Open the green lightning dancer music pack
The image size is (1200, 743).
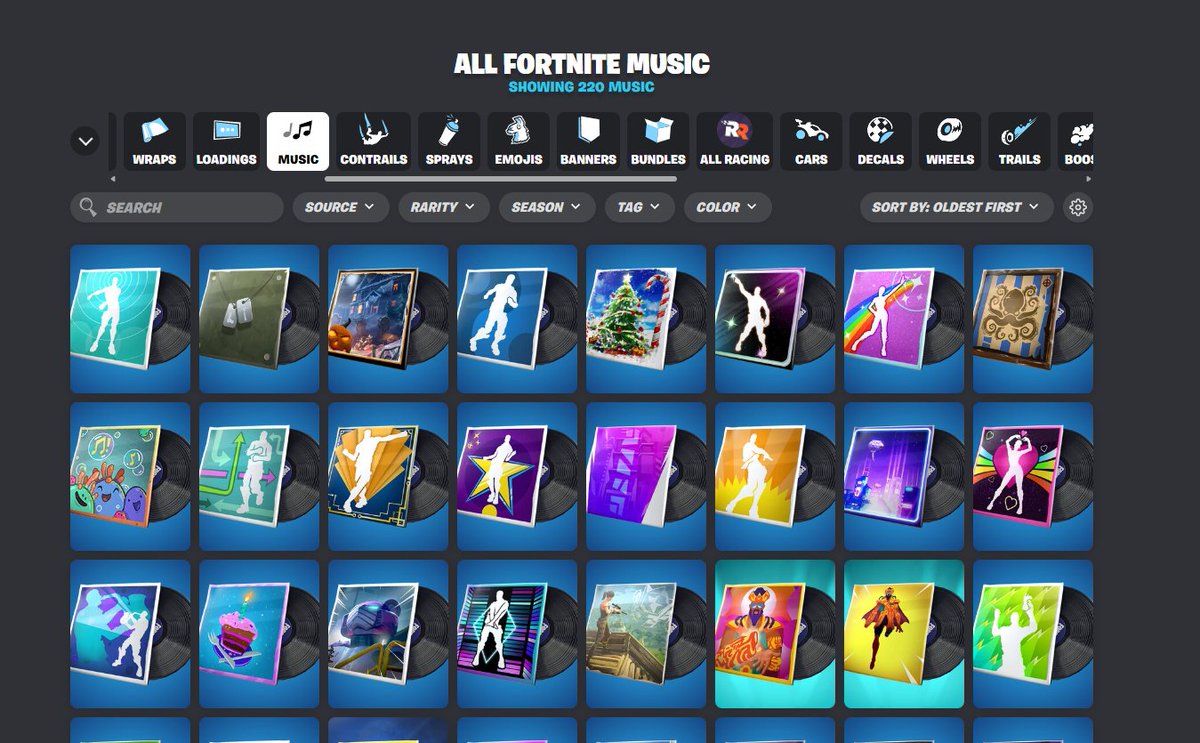tap(1033, 634)
